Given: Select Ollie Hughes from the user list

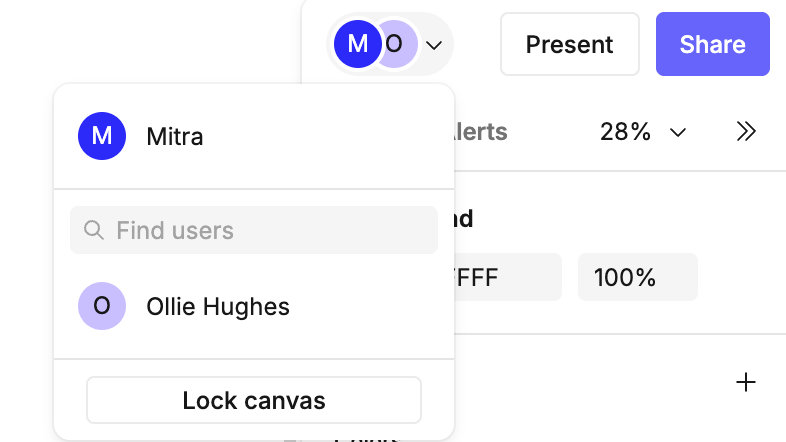Looking at the screenshot, I should [218, 306].
